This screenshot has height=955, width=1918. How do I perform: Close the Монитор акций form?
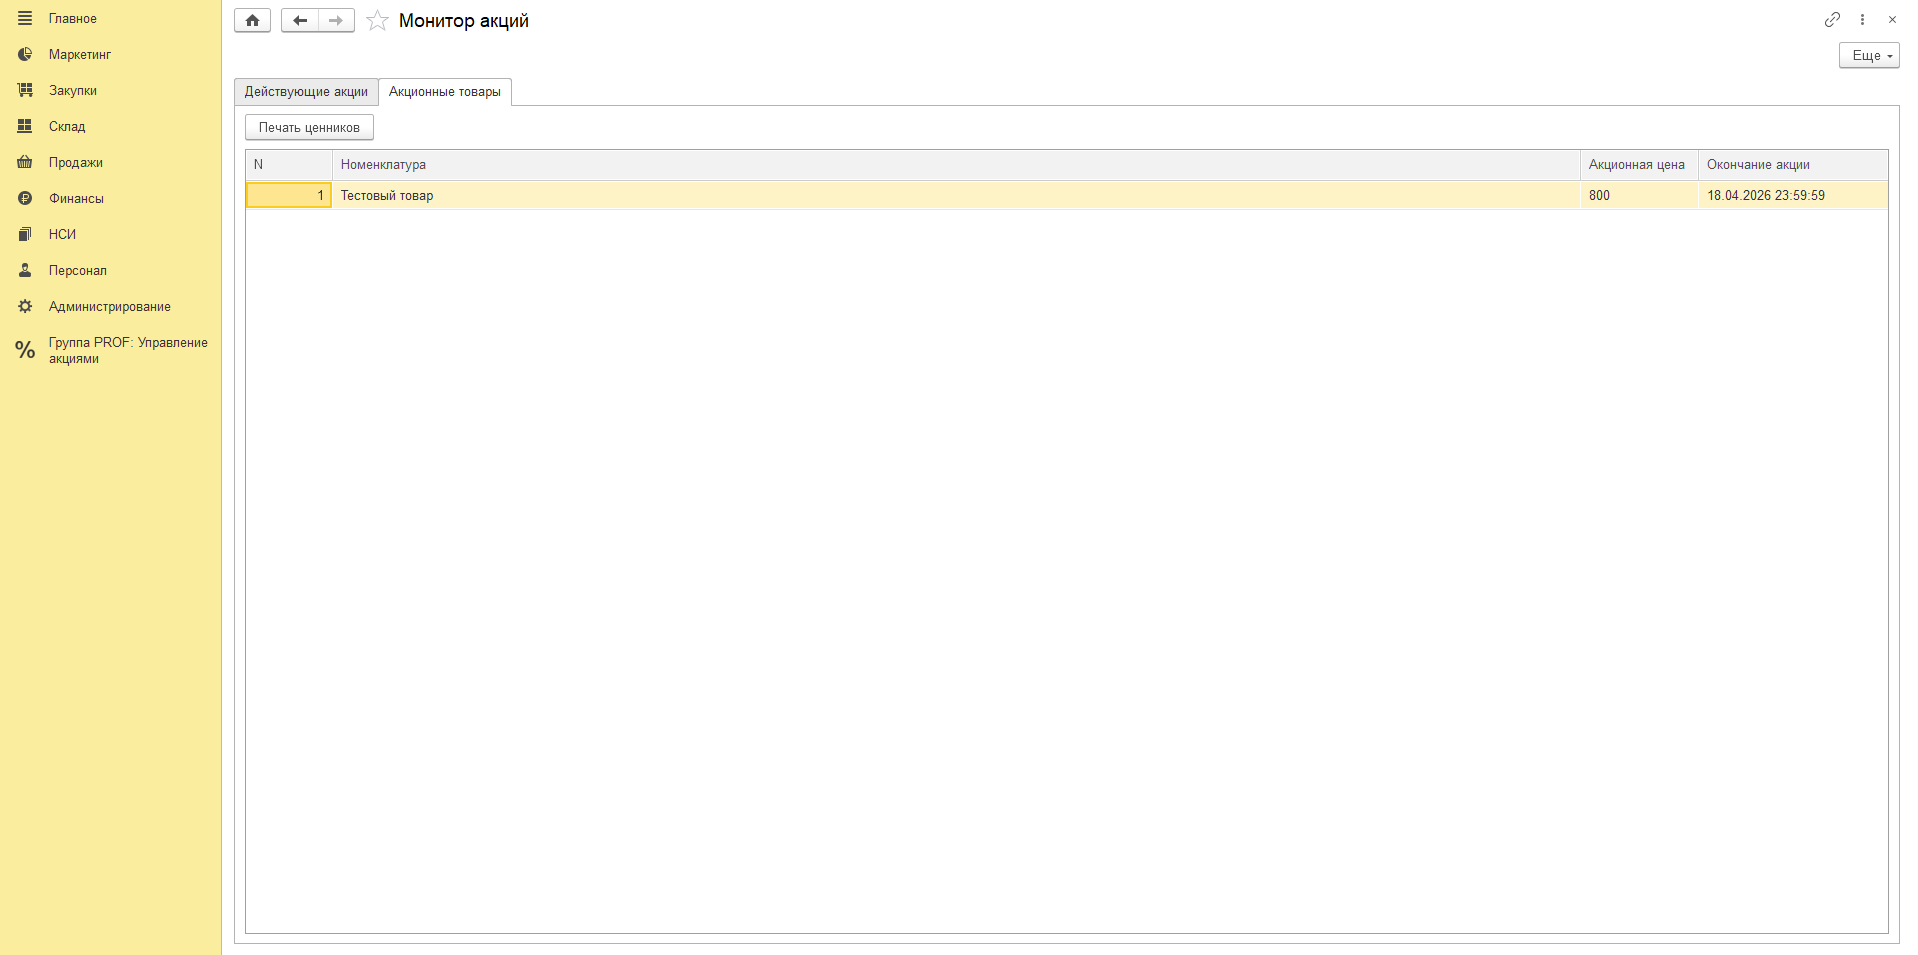tap(1892, 19)
